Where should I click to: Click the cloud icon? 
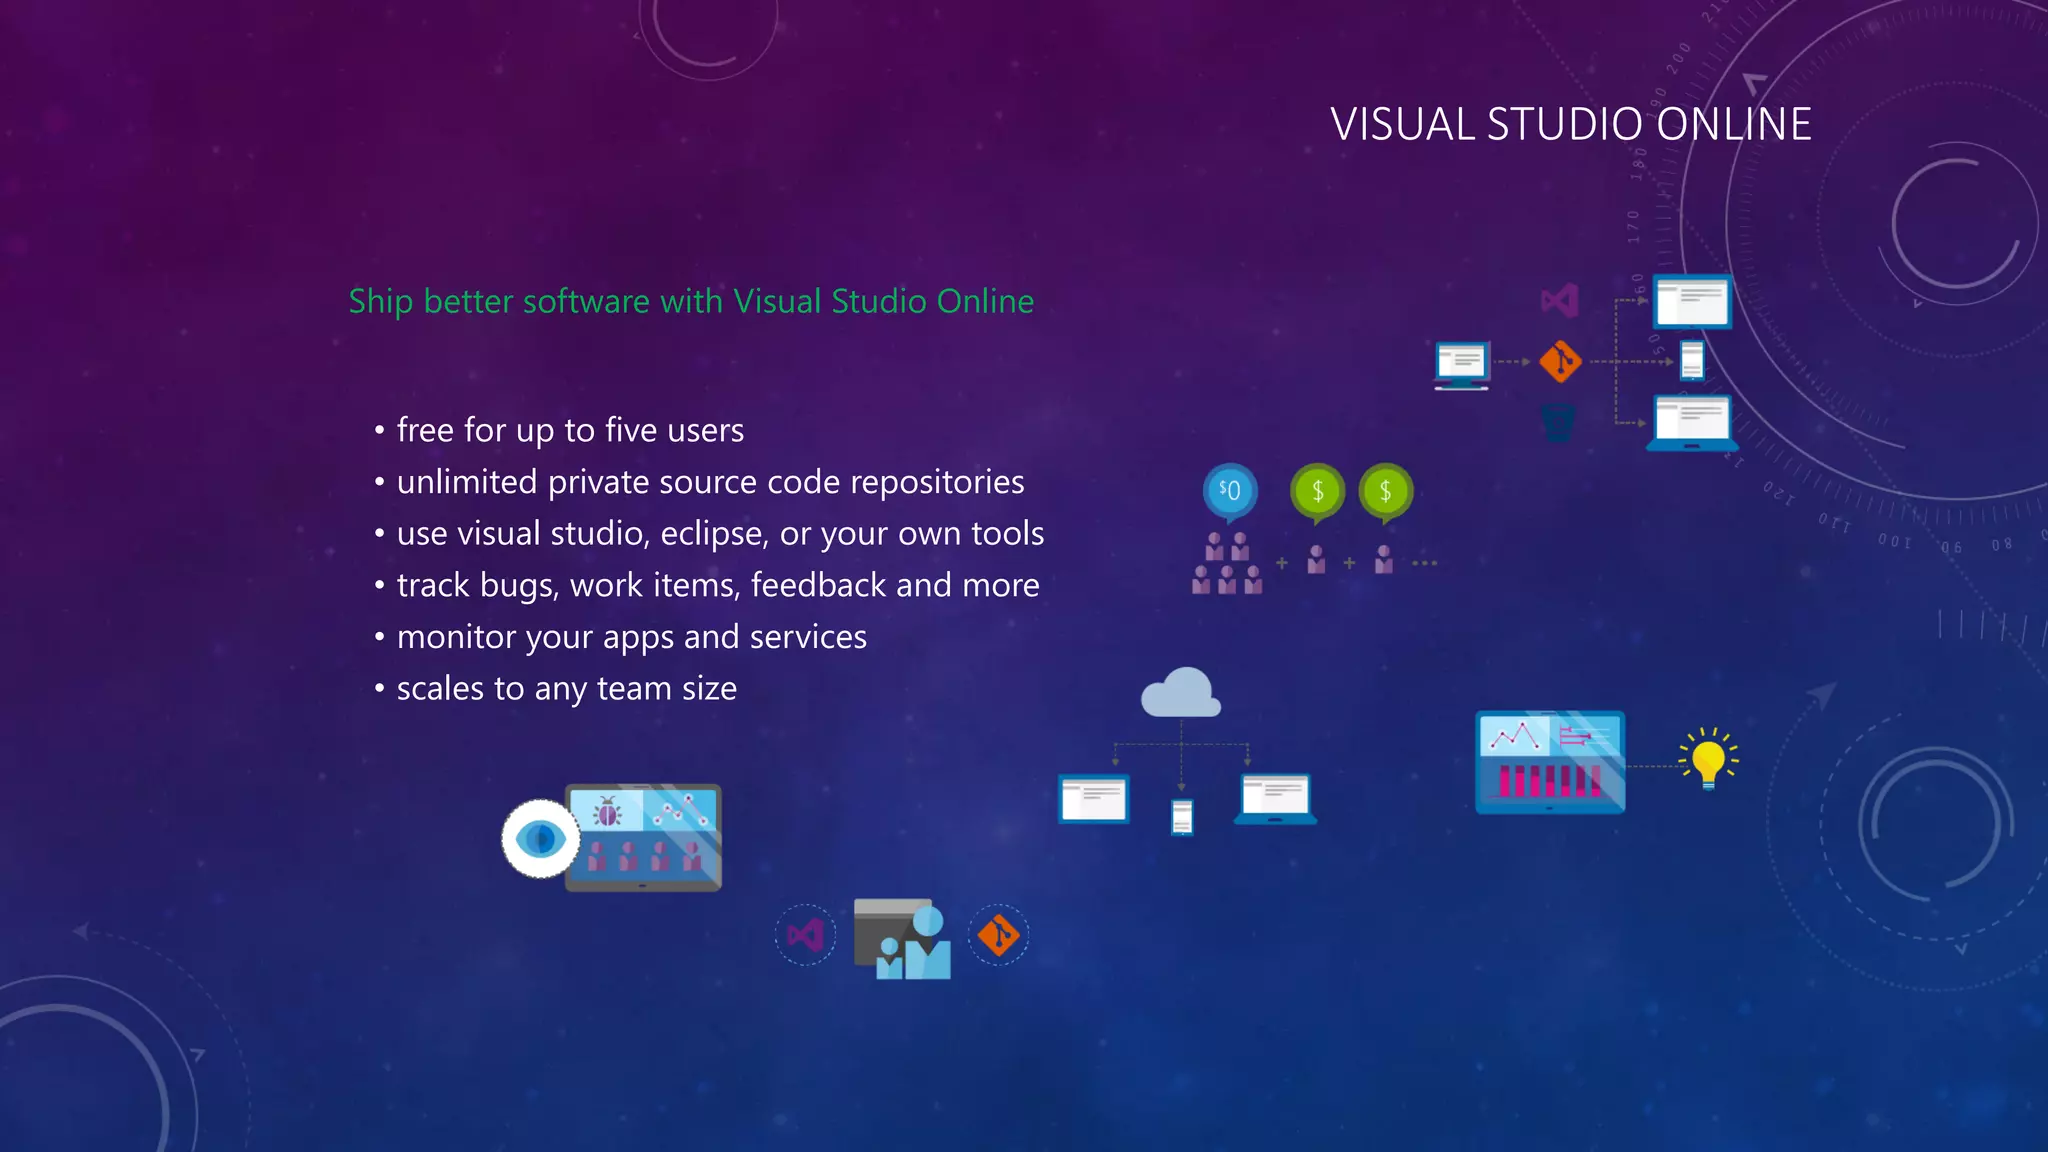tap(1181, 692)
